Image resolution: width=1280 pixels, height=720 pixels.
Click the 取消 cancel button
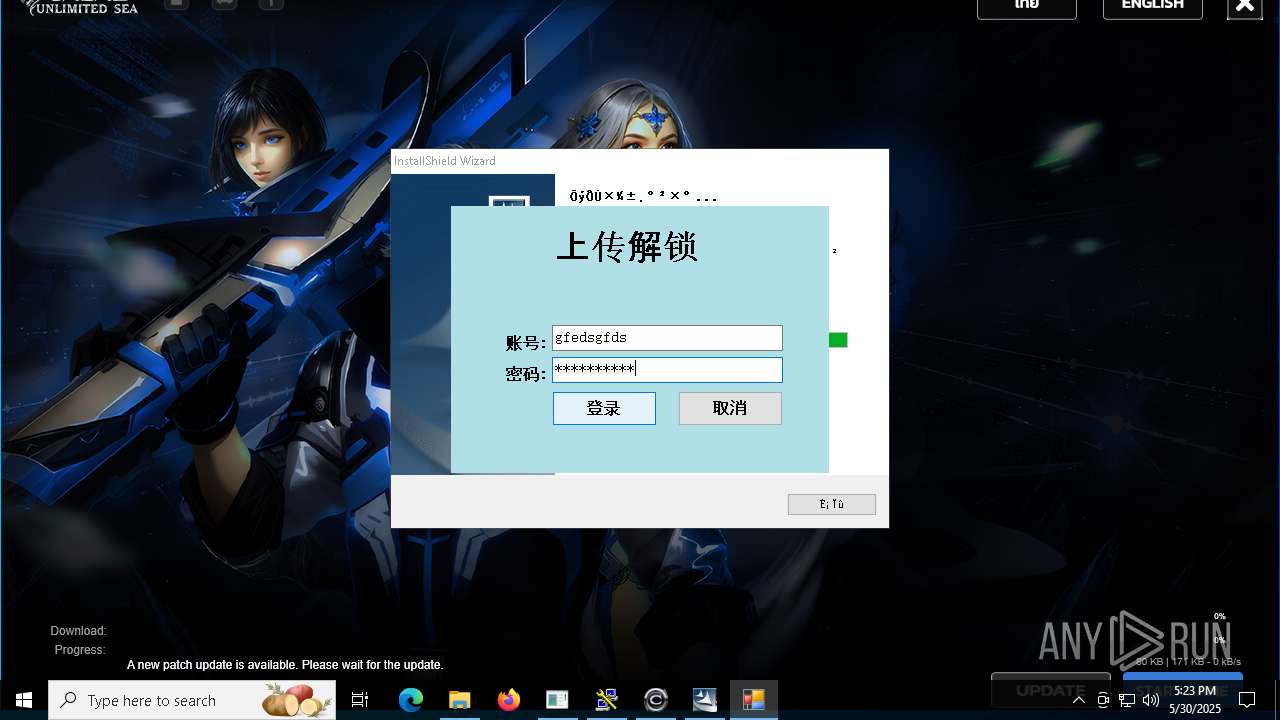730,408
